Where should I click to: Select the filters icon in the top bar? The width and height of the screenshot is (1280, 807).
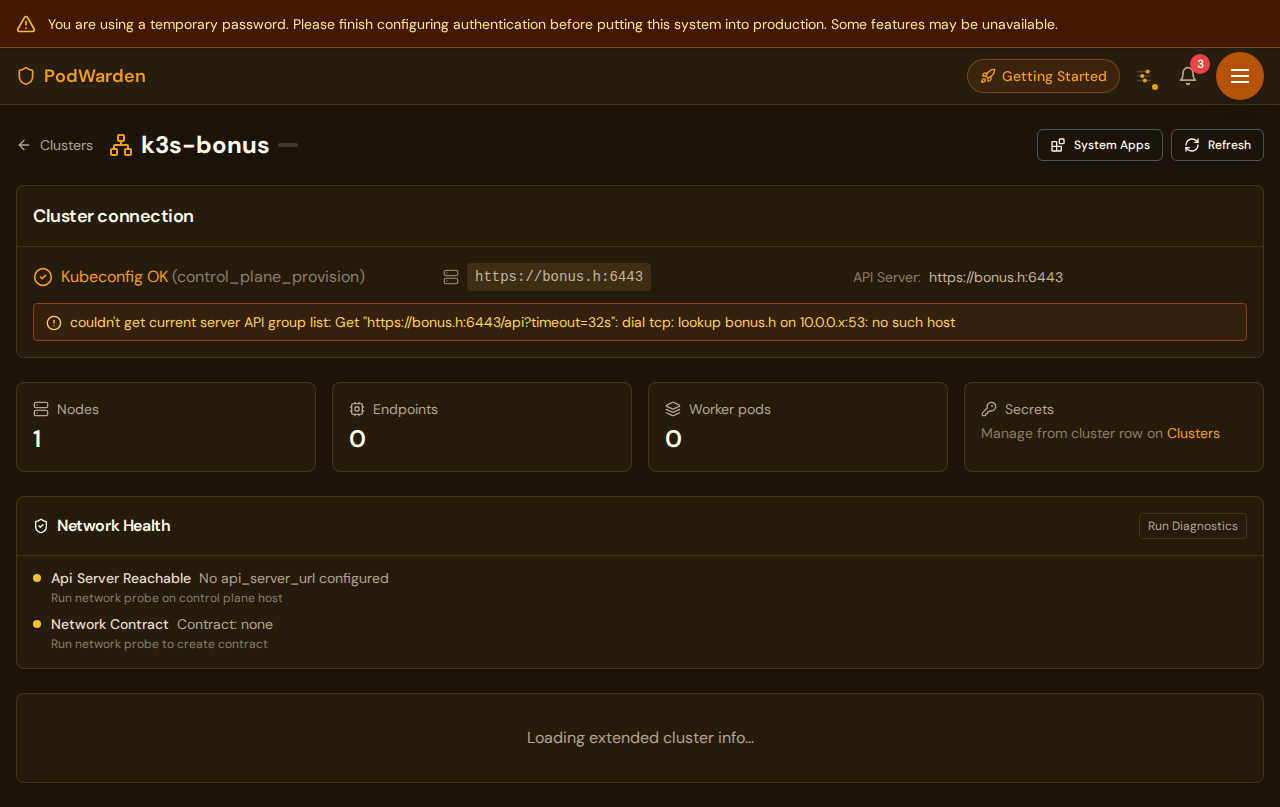pyautogui.click(x=1146, y=75)
